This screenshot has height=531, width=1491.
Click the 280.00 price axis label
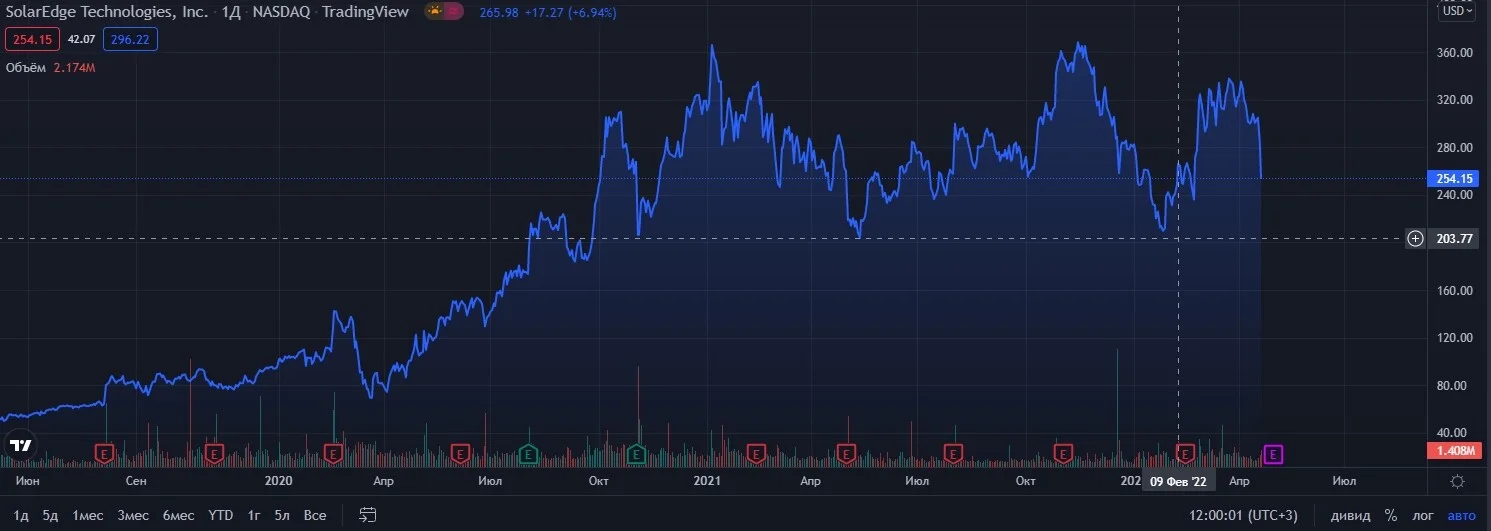click(x=1452, y=147)
